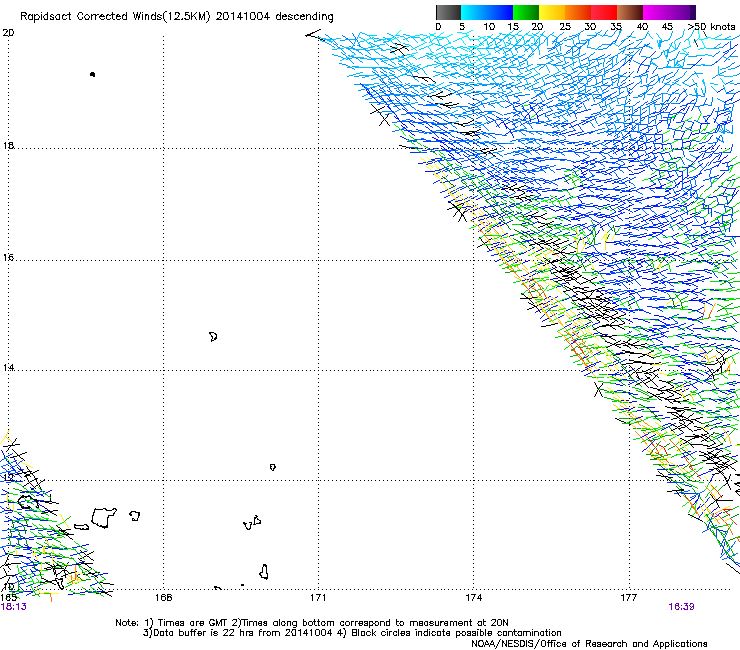Click the '40' label under the color bar

pyautogui.click(x=642, y=27)
